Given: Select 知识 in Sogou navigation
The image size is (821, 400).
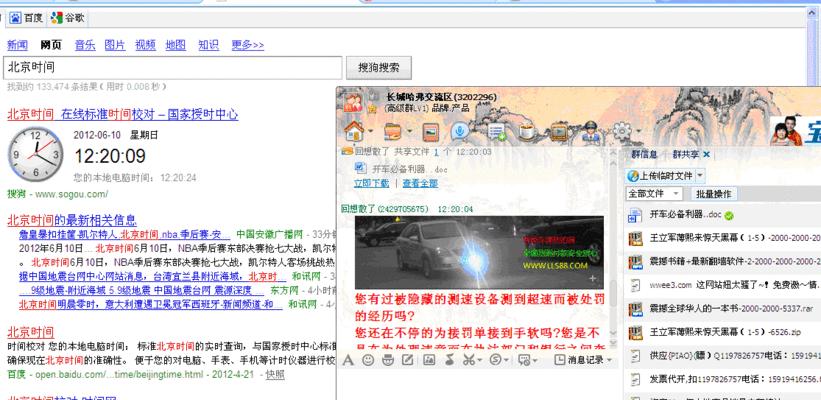Looking at the screenshot, I should [208, 45].
